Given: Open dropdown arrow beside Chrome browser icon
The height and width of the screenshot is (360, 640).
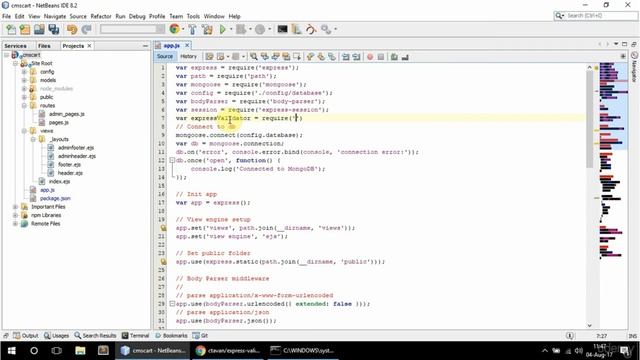Looking at the screenshot, I should (183, 29).
